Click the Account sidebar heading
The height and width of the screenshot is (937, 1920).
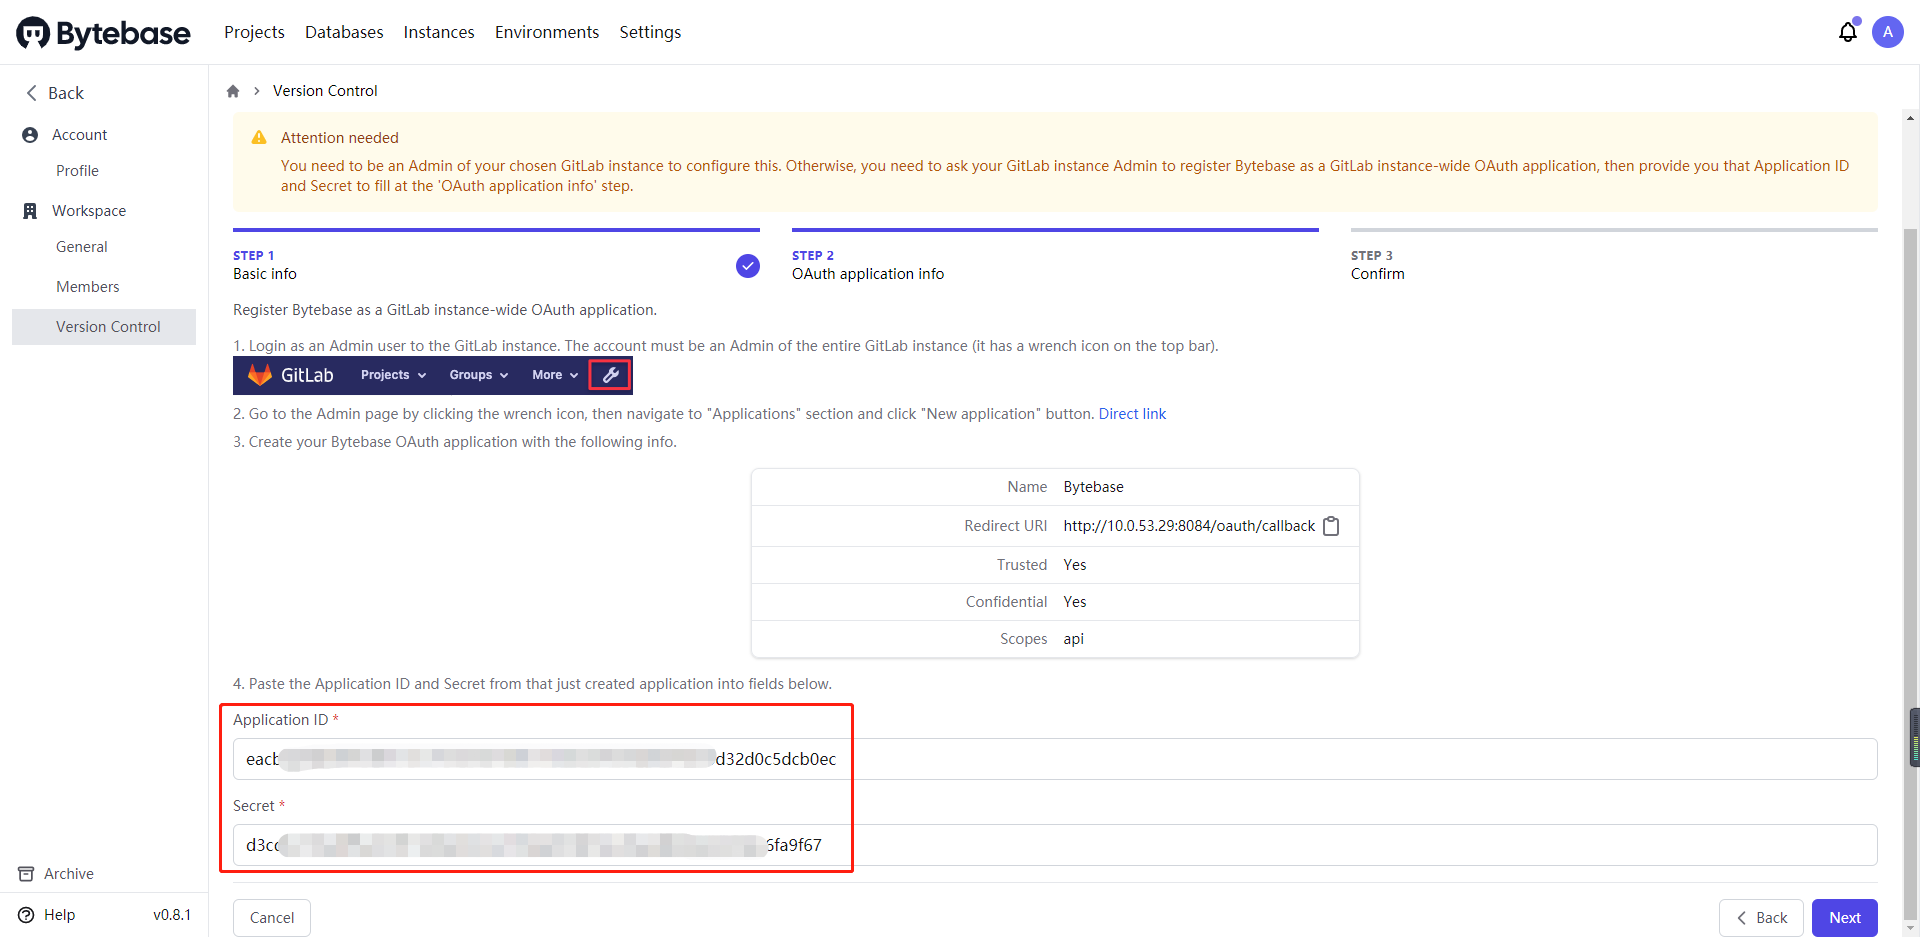coord(79,135)
